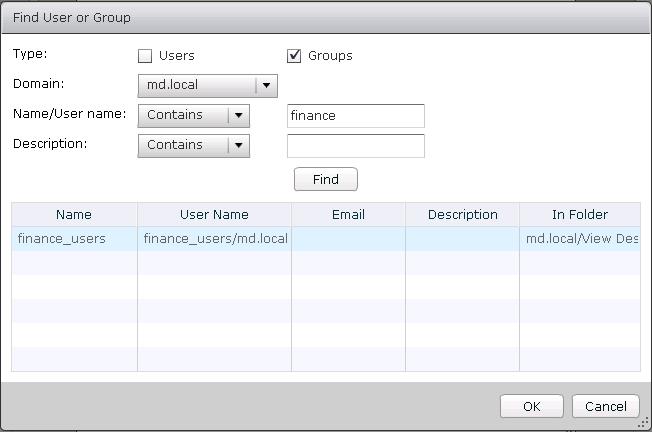Sort results by the Name column header

coord(74,214)
